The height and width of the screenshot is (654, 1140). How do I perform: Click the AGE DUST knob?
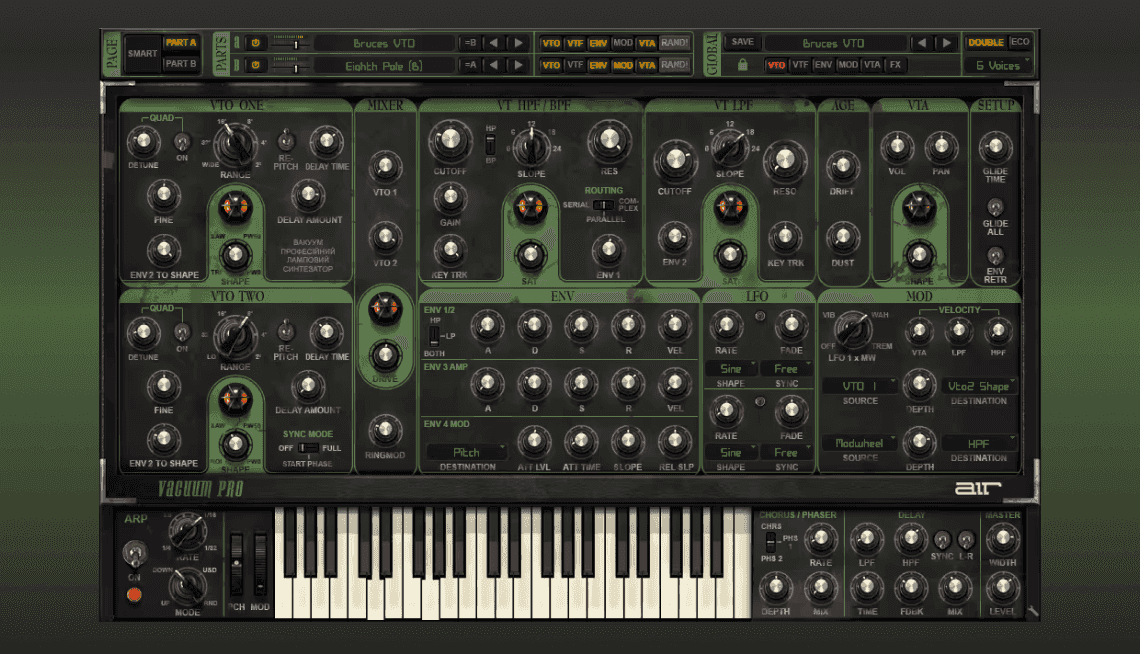pyautogui.click(x=843, y=238)
